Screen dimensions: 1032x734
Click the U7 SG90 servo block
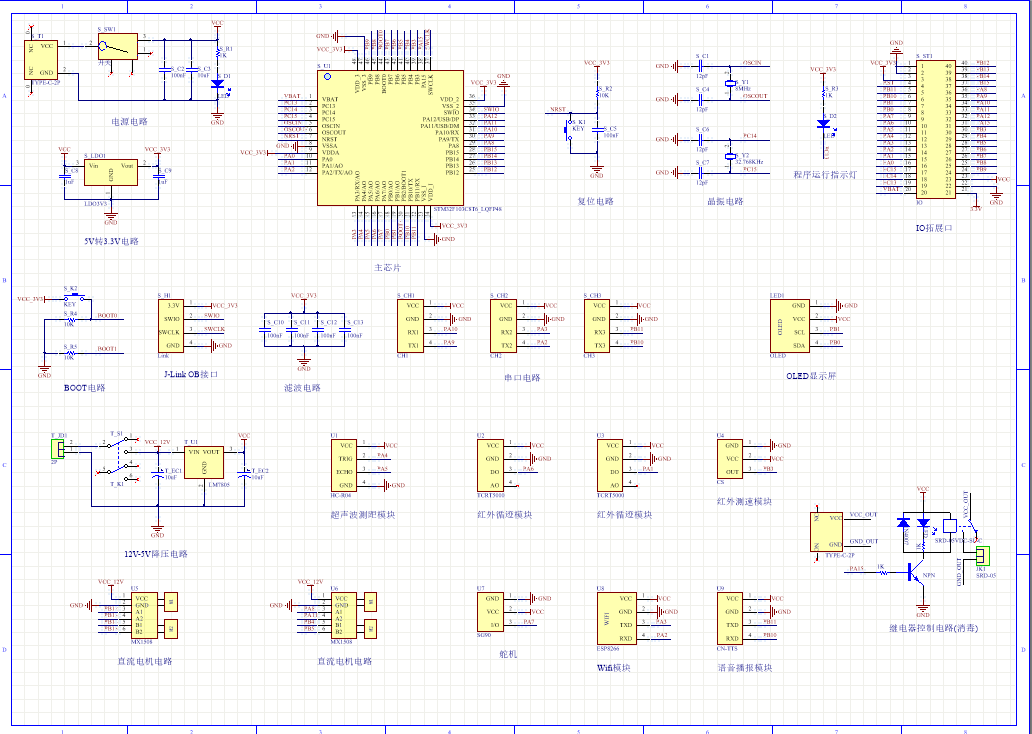[x=490, y=612]
